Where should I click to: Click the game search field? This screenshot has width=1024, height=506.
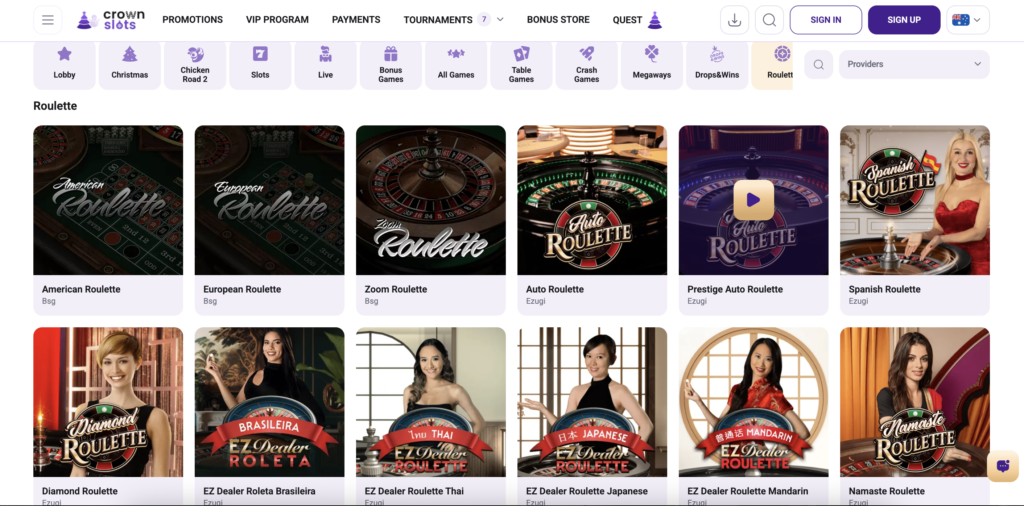[x=819, y=64]
